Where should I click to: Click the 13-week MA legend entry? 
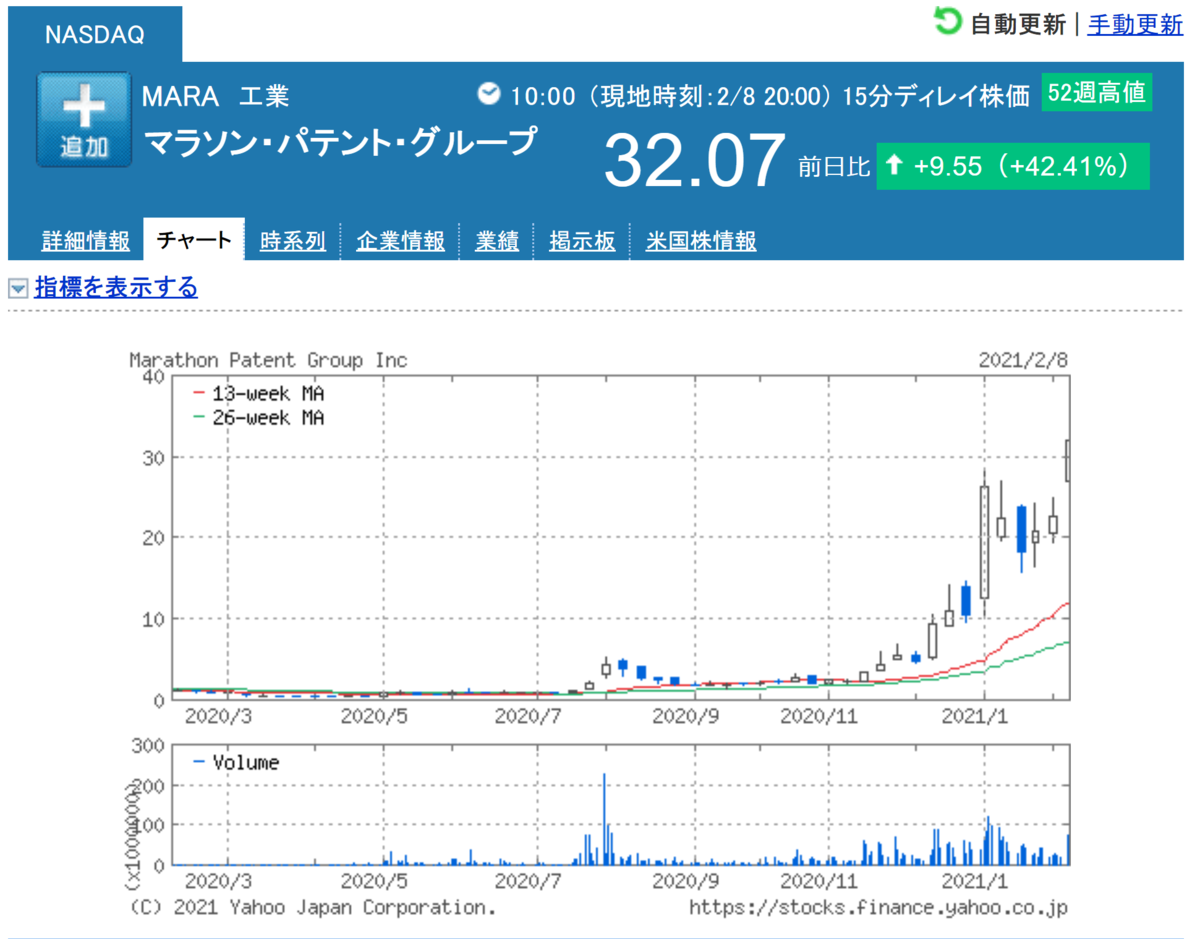(258, 393)
